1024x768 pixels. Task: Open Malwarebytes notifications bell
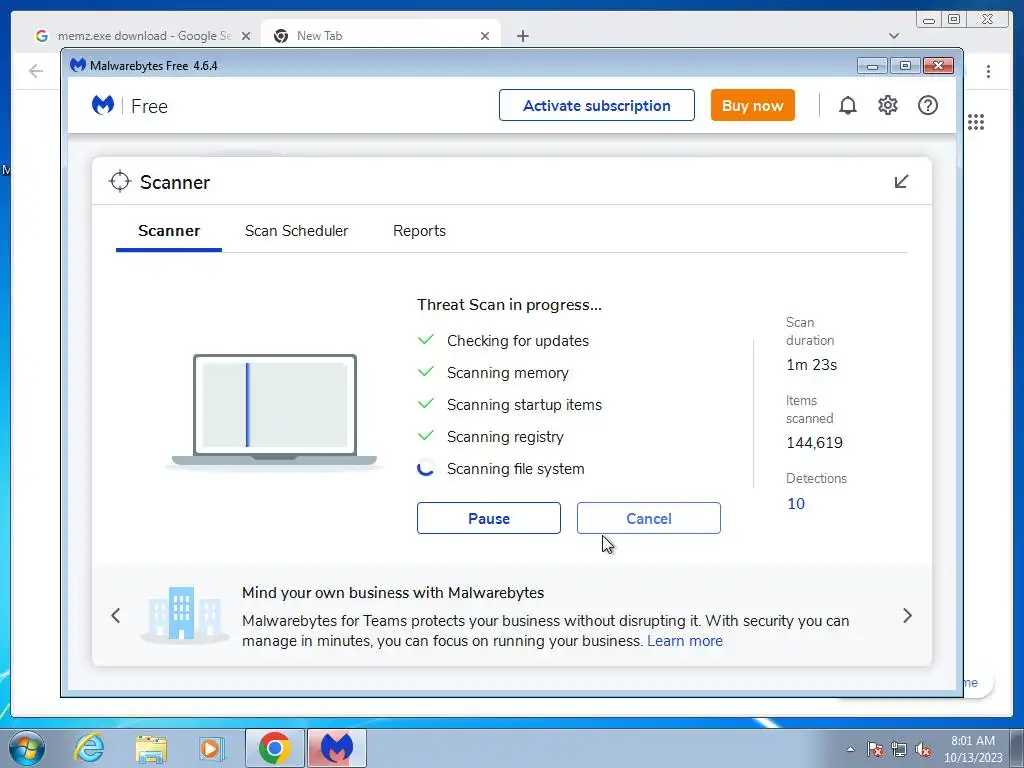click(x=848, y=105)
